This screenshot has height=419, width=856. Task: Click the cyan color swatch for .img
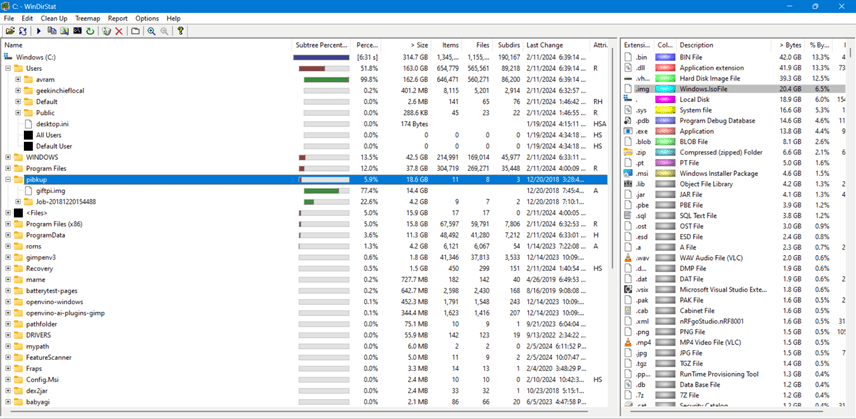[x=665, y=89]
